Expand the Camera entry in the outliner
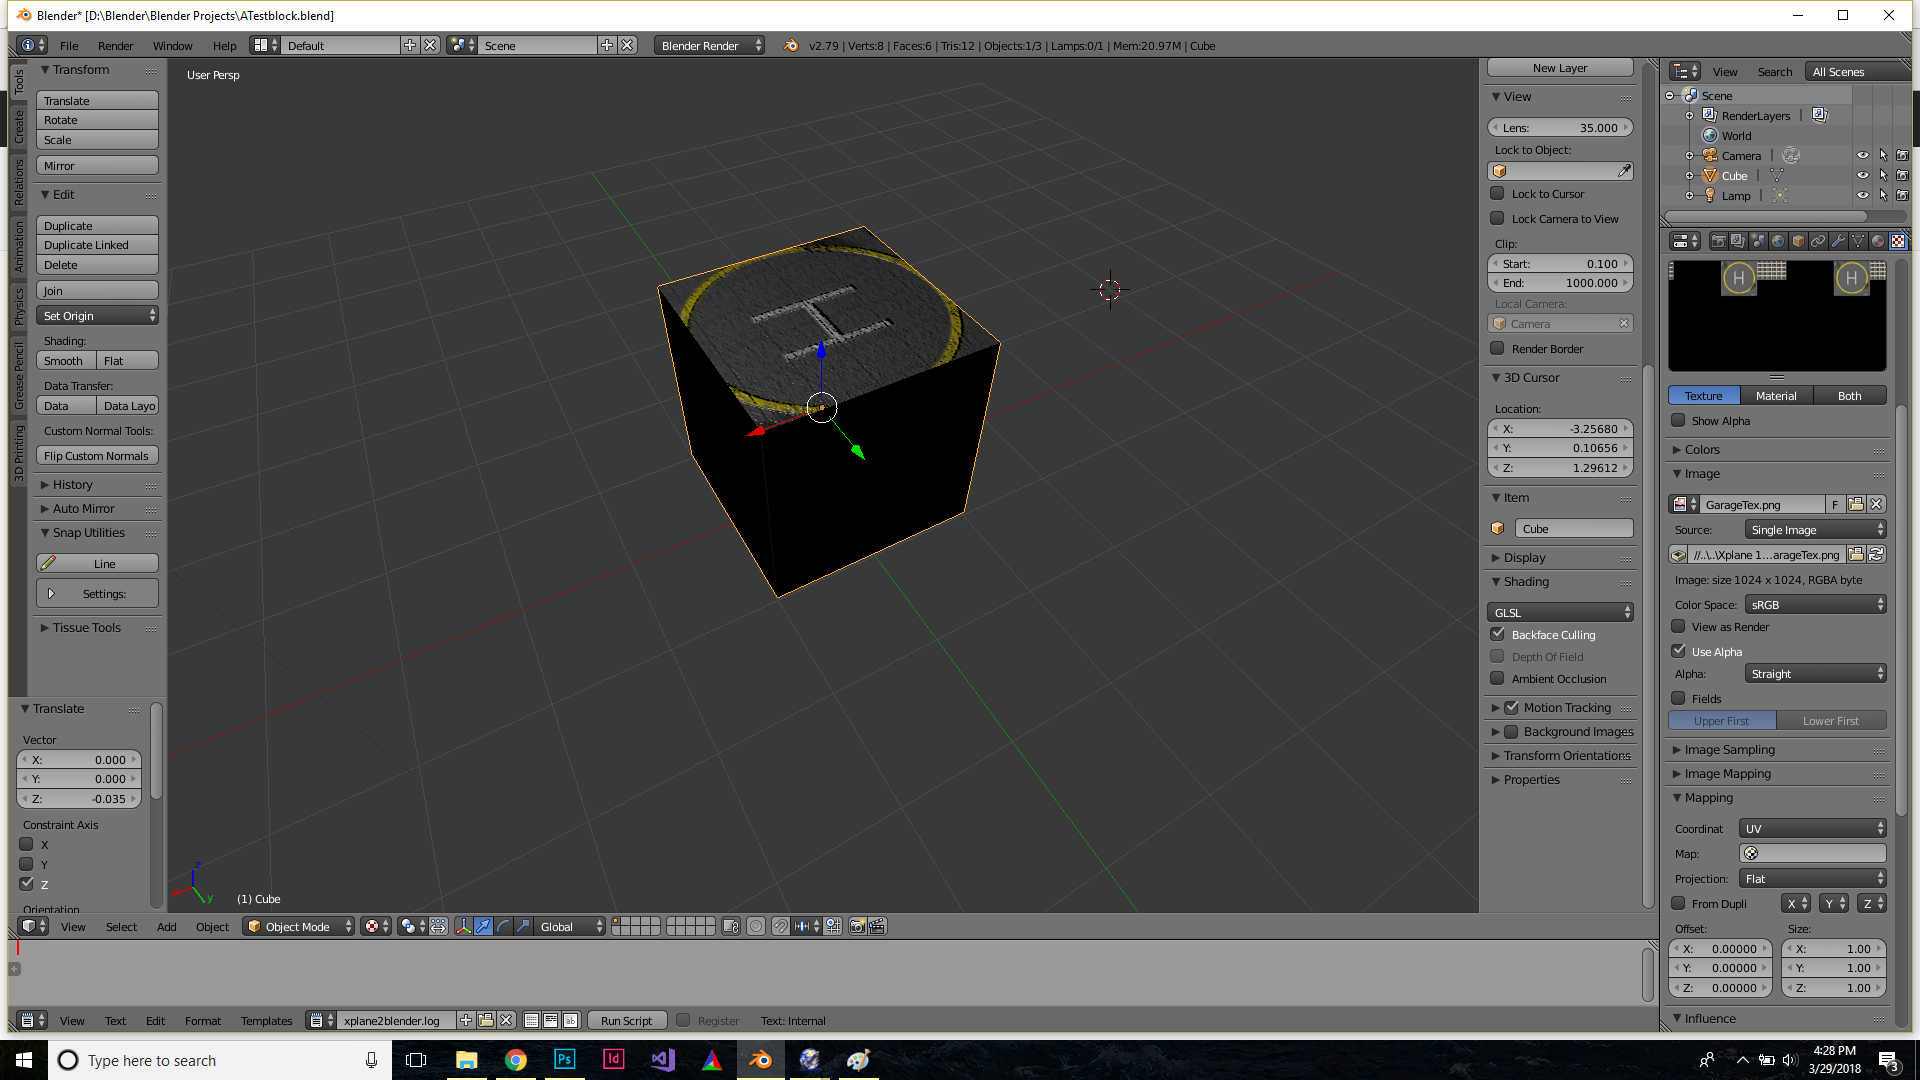The width and height of the screenshot is (1920, 1080). pos(1690,155)
